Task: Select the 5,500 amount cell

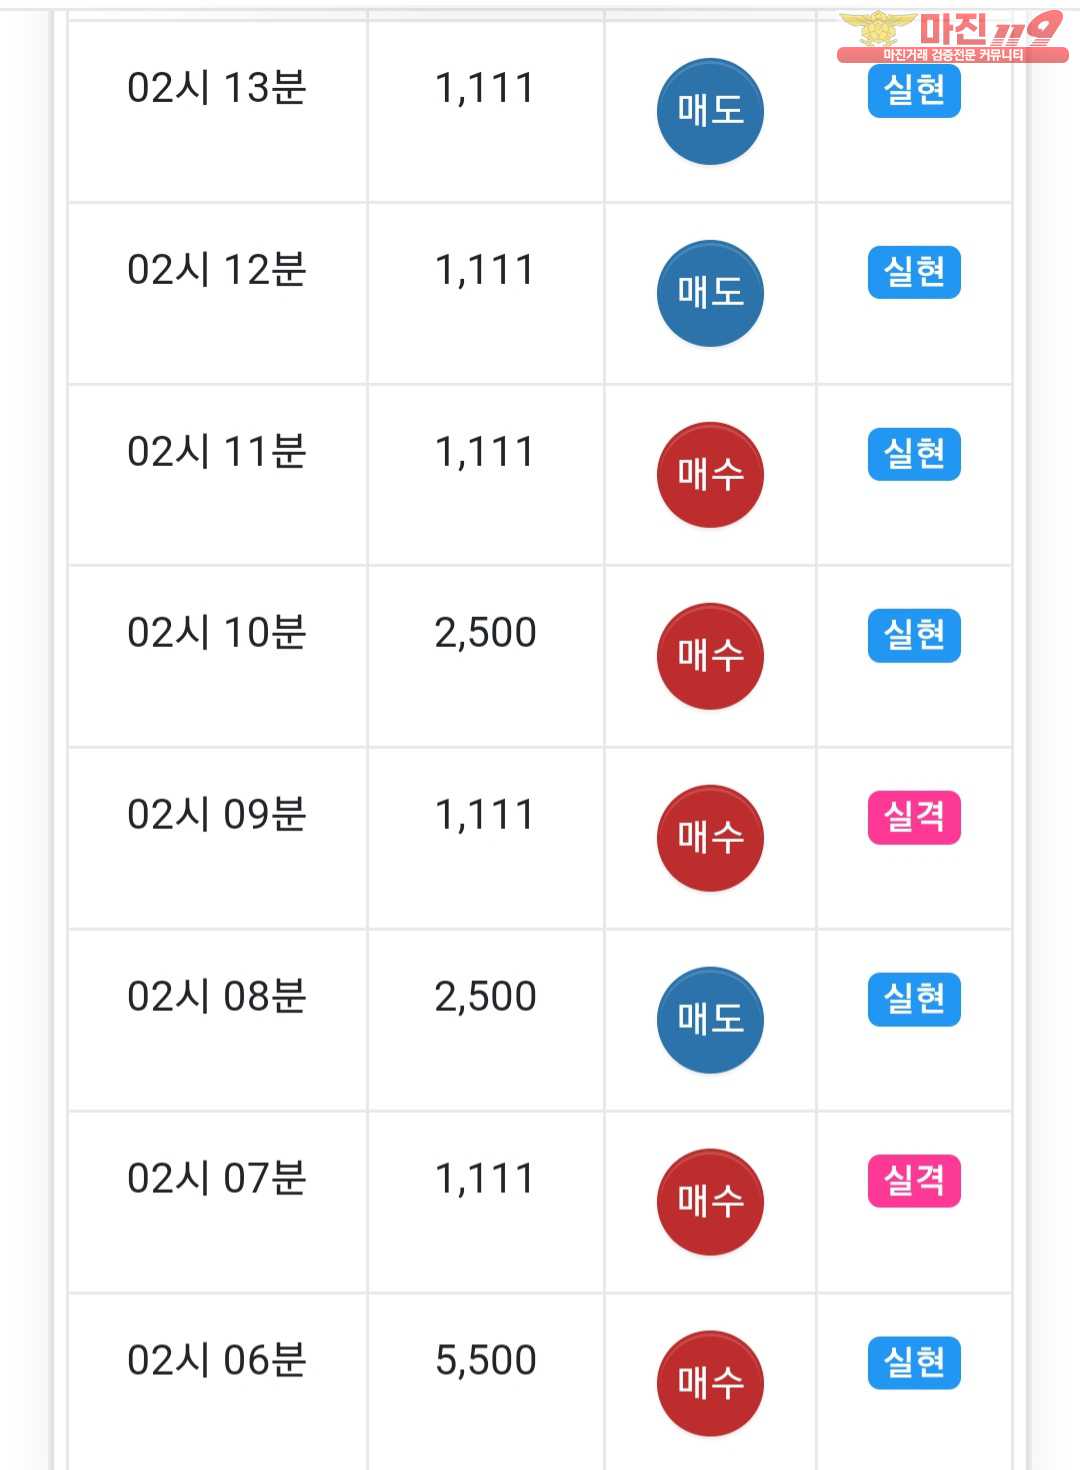Action: pyautogui.click(x=486, y=1361)
